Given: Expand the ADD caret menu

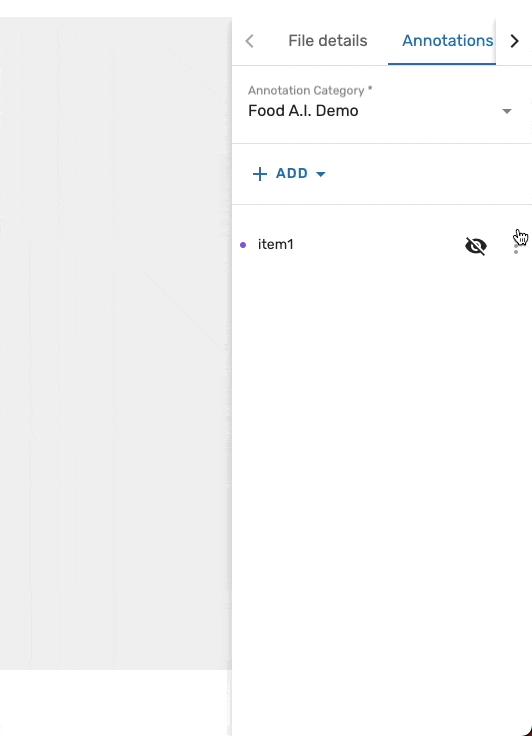Looking at the screenshot, I should tap(321, 174).
